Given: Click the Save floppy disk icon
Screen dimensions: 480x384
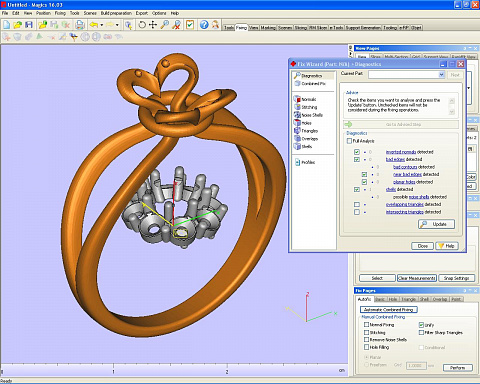Looking at the screenshot, I should (29, 25).
